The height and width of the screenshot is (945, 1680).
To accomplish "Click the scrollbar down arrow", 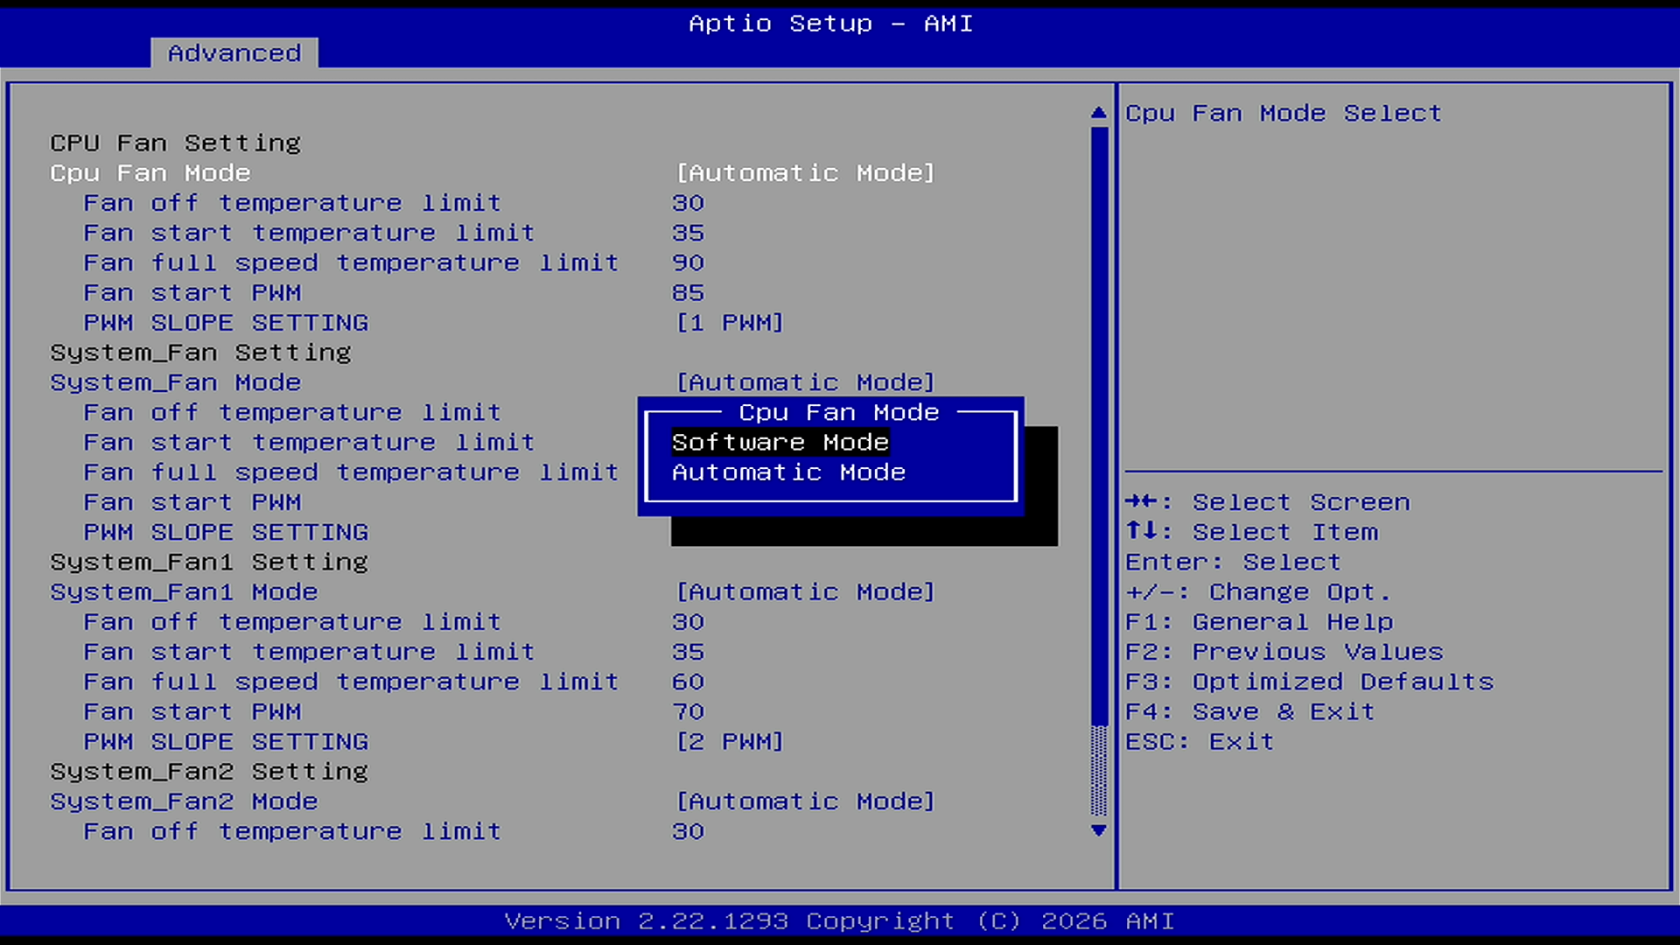I will click(x=1098, y=831).
